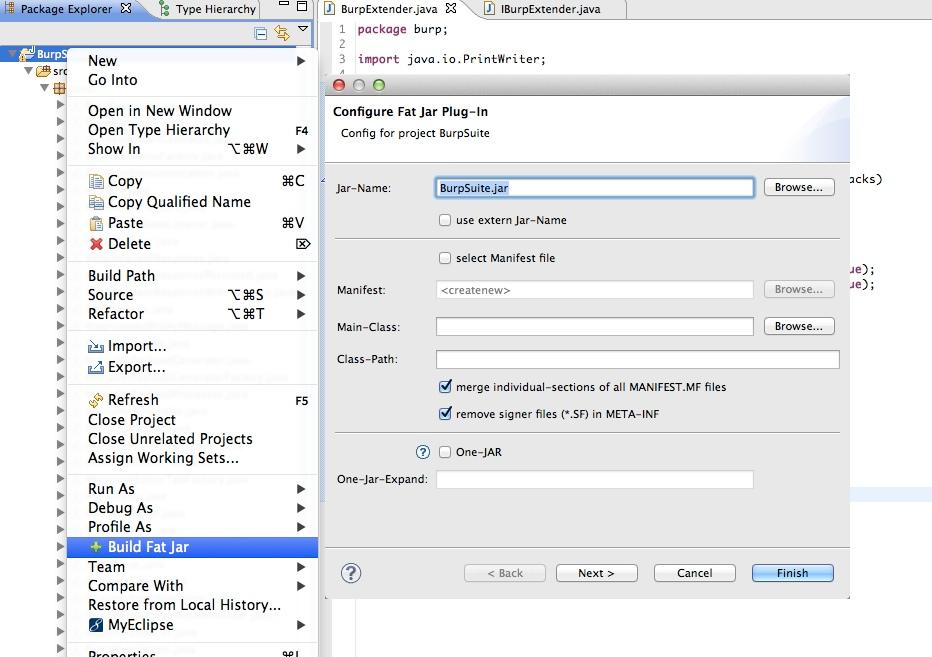Choose Export... from the context menu
932x657 pixels.
tap(136, 367)
